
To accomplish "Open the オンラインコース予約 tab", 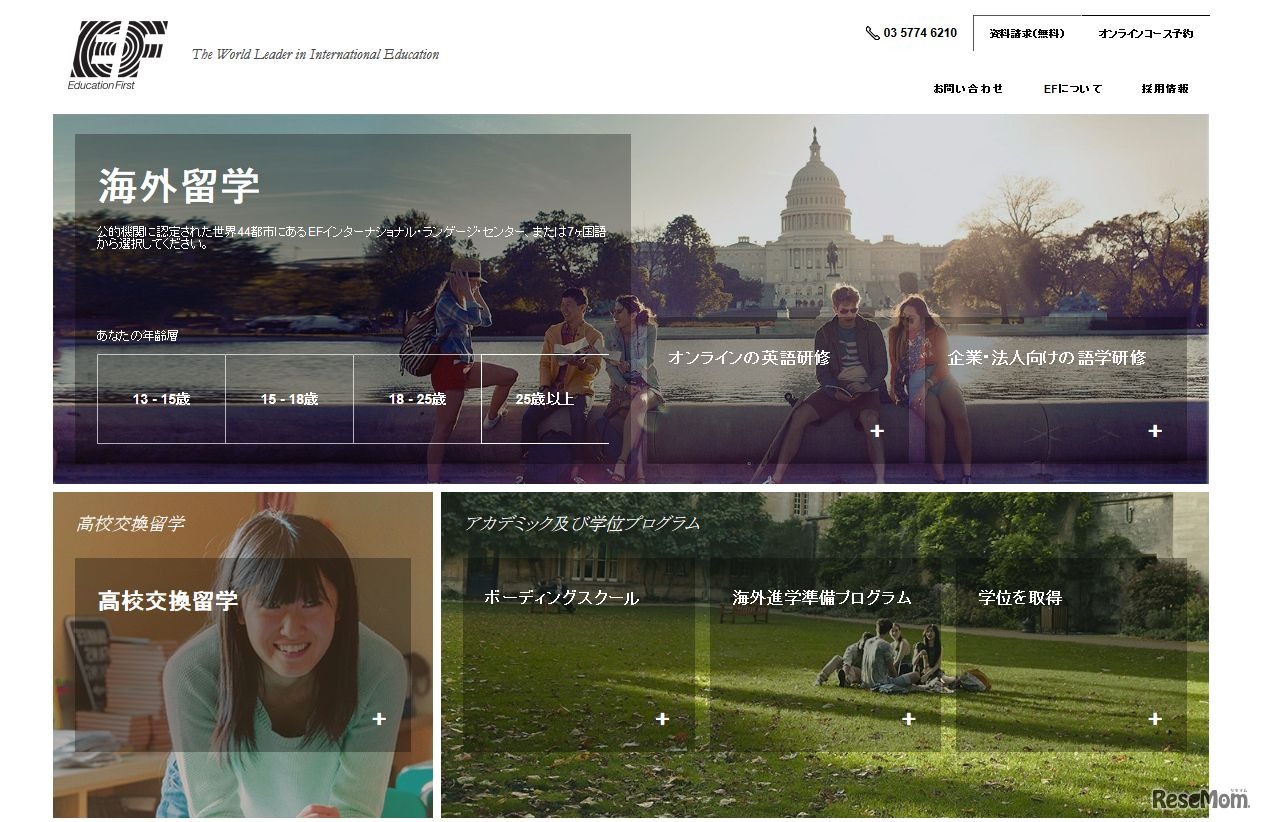I will click(1145, 33).
